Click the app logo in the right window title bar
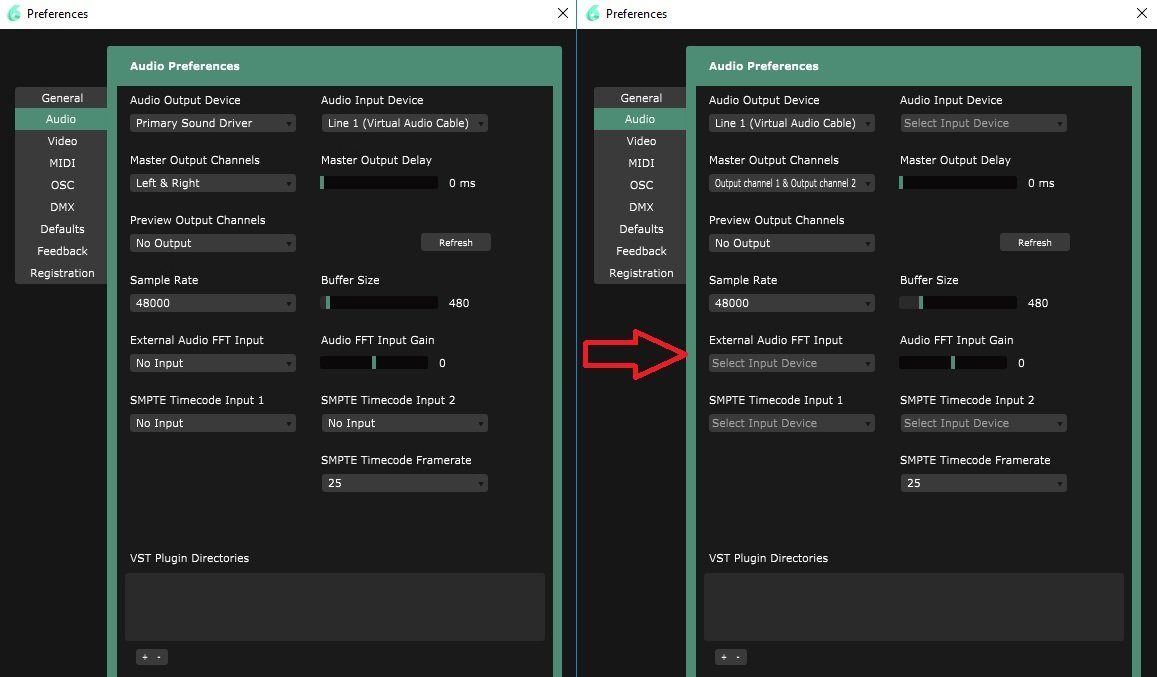The height and width of the screenshot is (677, 1157). (x=593, y=14)
